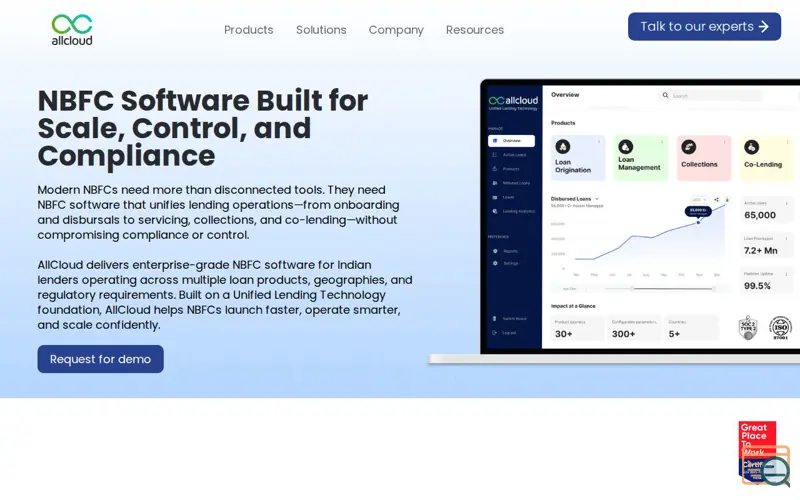This screenshot has height=500, width=800.
Task: Click the highlighted data point on the chart line
Action: 698,222
